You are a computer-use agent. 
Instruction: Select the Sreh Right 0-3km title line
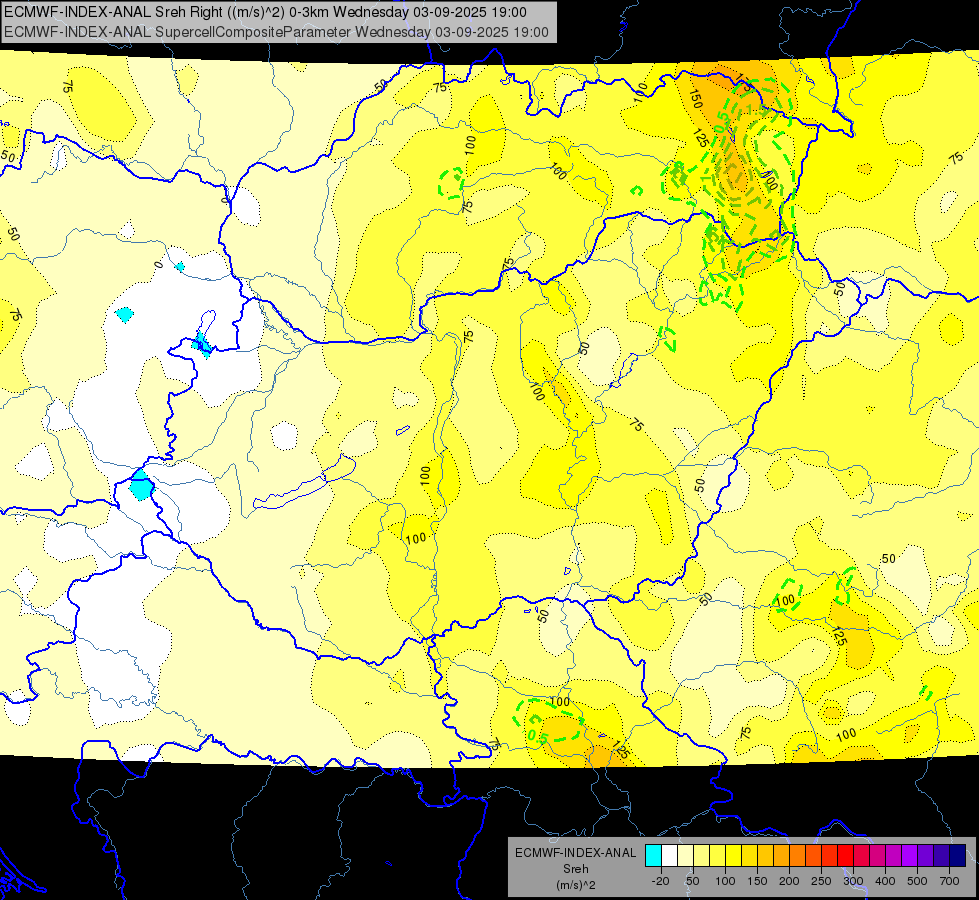[x=265, y=12]
